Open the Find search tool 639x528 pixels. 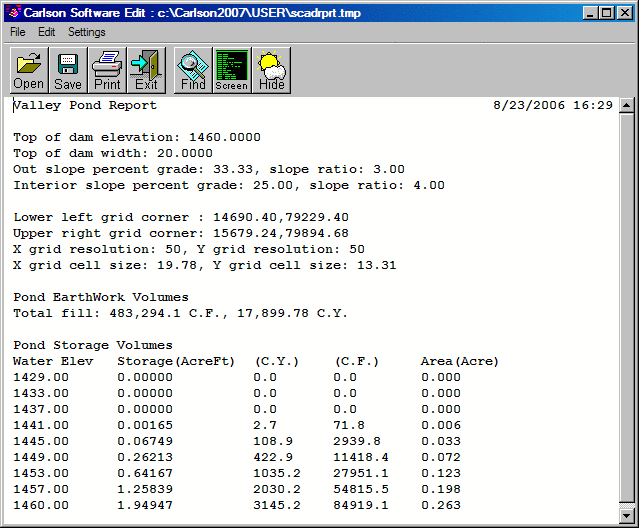[x=193, y=70]
